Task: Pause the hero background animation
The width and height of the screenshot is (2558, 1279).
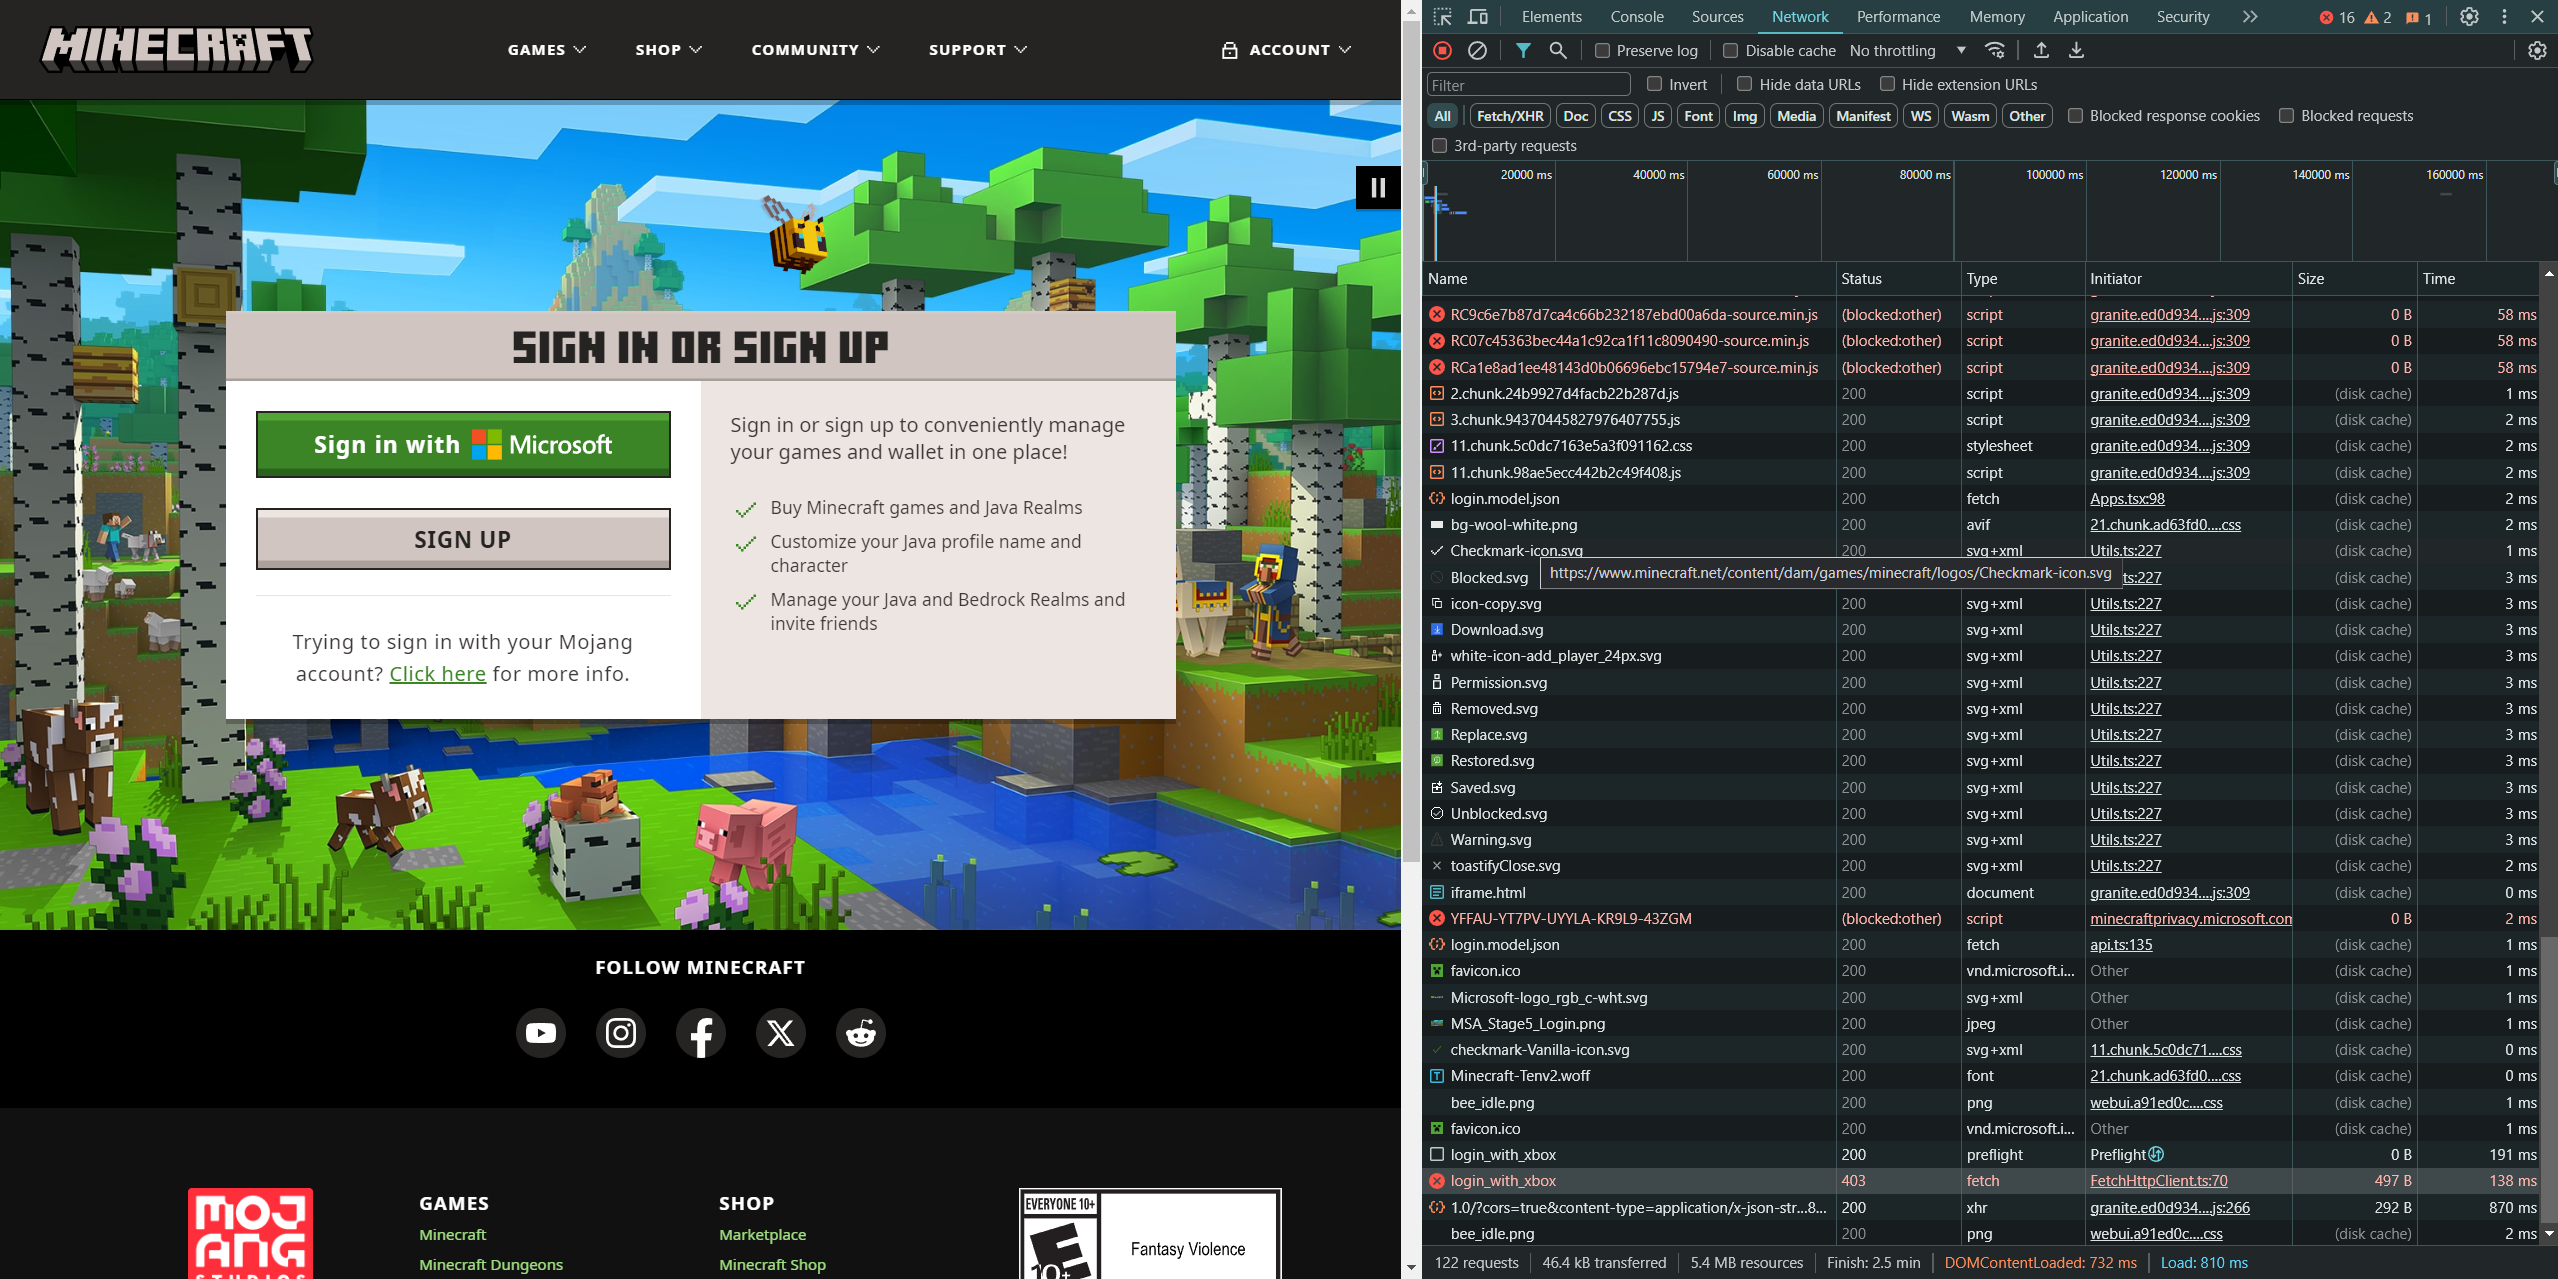Action: pos(1377,187)
